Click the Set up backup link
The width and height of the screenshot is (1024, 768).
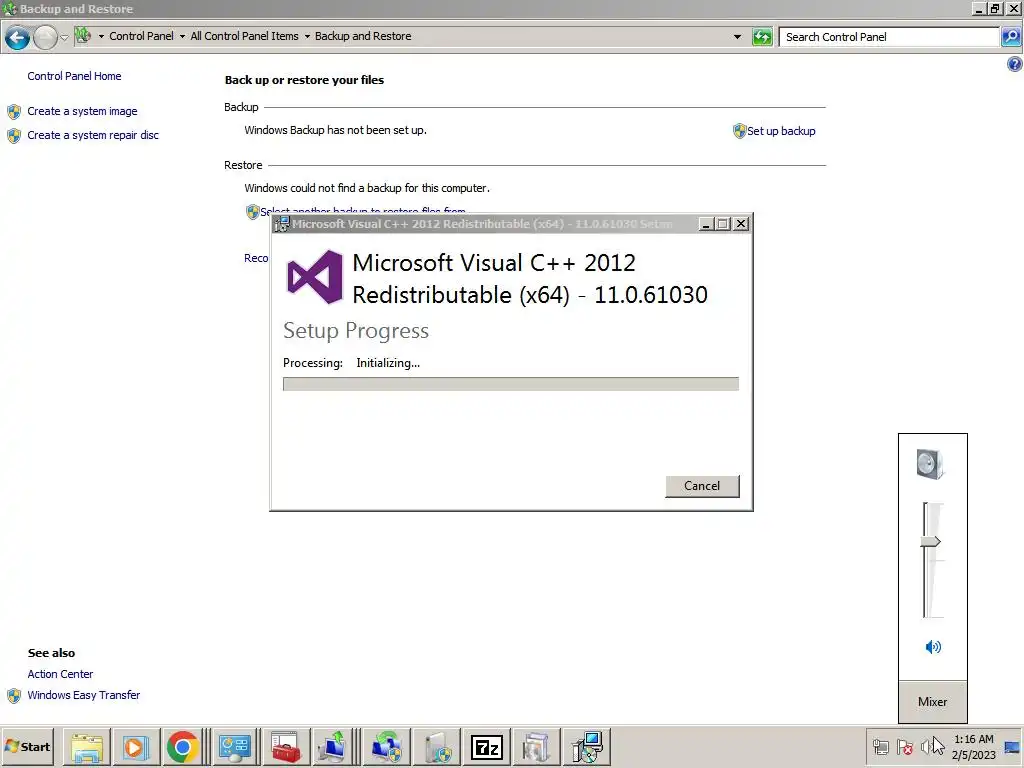click(x=781, y=131)
